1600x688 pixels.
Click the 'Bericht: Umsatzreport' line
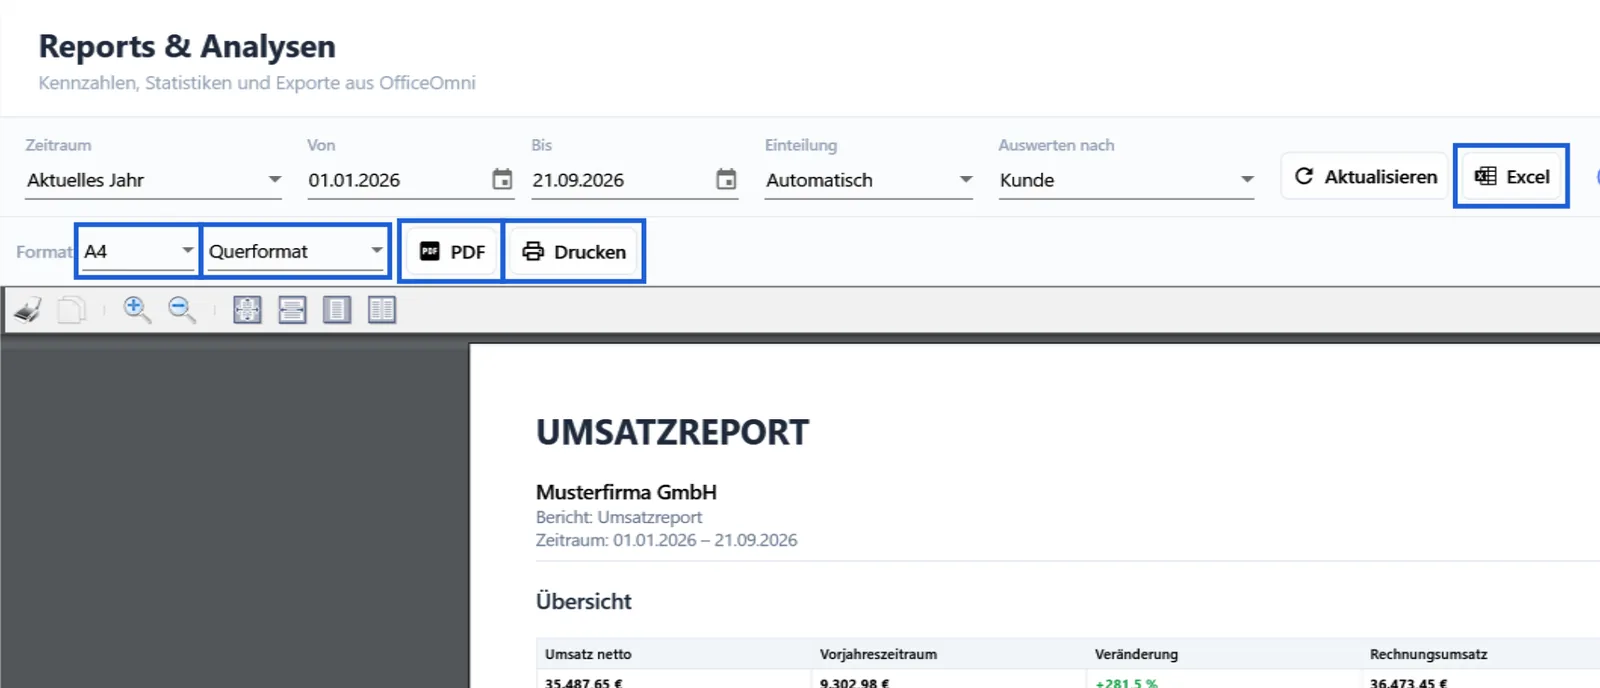[x=619, y=517]
